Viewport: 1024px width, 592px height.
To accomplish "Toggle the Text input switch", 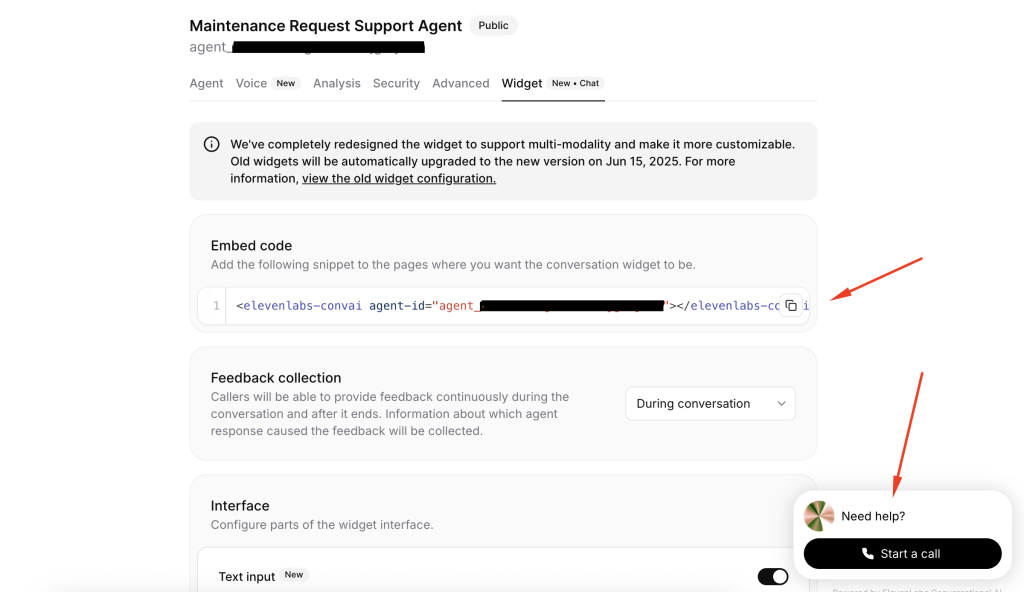I will pos(773,576).
